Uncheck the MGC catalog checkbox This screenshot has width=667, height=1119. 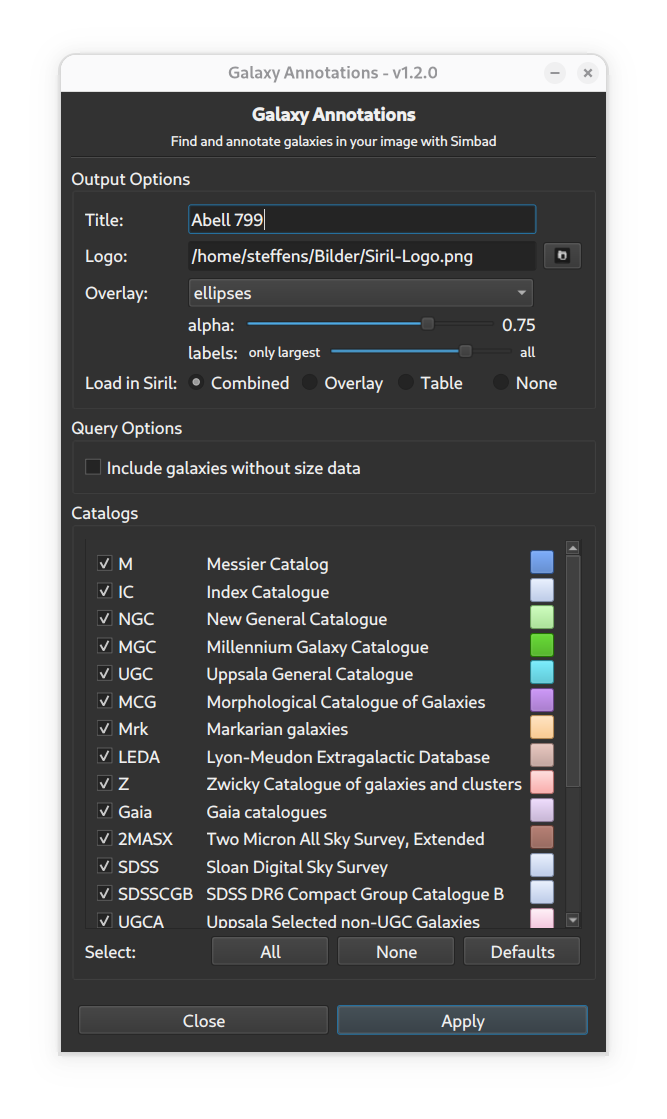point(104,646)
